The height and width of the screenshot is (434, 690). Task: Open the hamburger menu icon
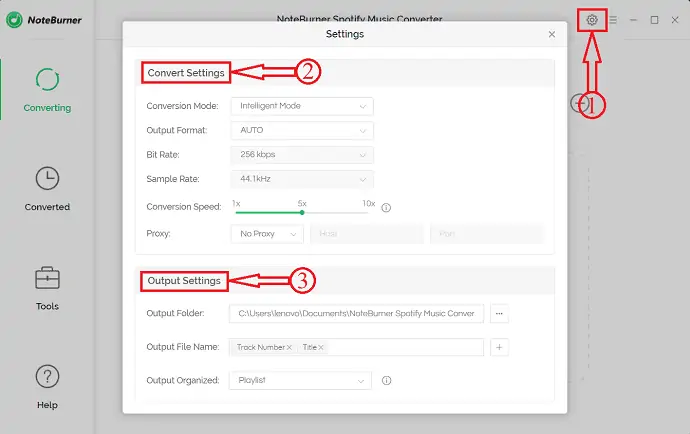pyautogui.click(x=613, y=20)
